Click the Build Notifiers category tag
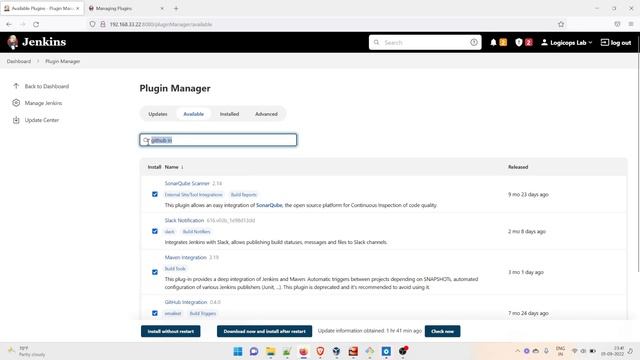The image size is (640, 360). (196, 231)
